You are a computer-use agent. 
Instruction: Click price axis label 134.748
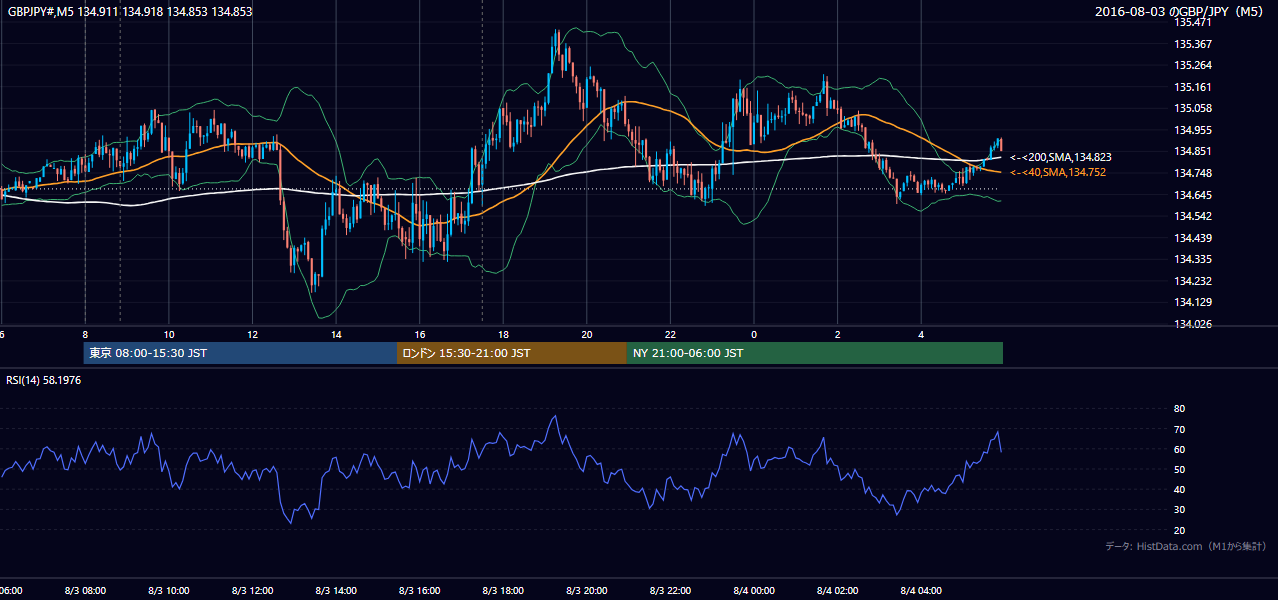tap(1192, 173)
